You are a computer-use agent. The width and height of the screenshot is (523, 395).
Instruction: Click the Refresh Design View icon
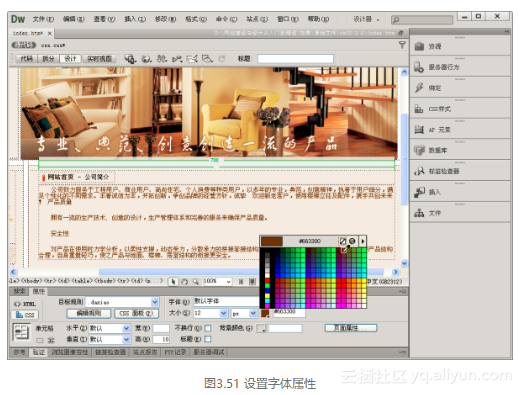coord(221,59)
